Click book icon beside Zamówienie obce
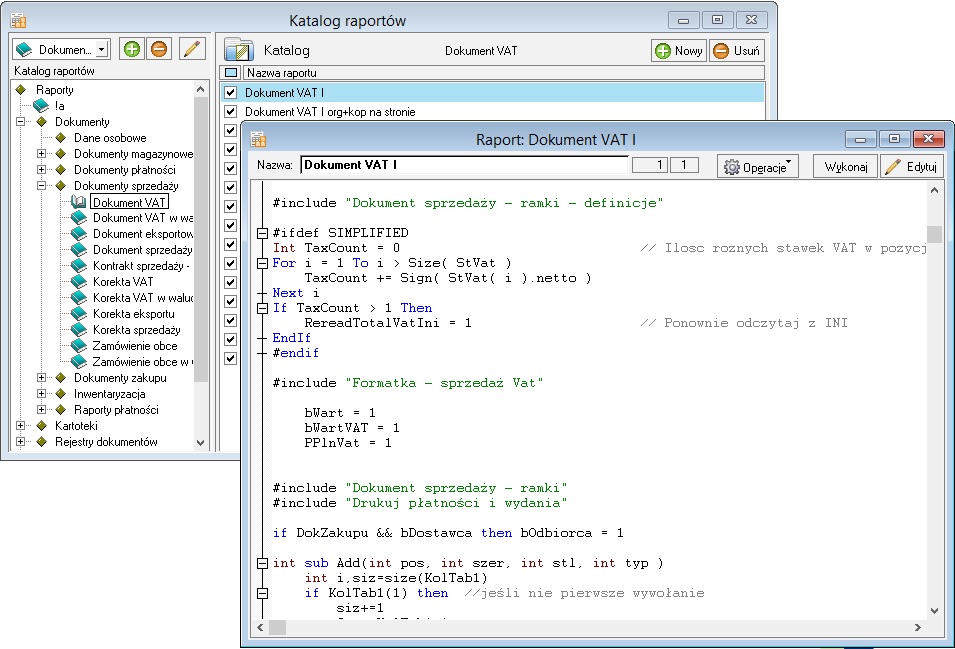This screenshot has height=649, width=955. [79, 345]
